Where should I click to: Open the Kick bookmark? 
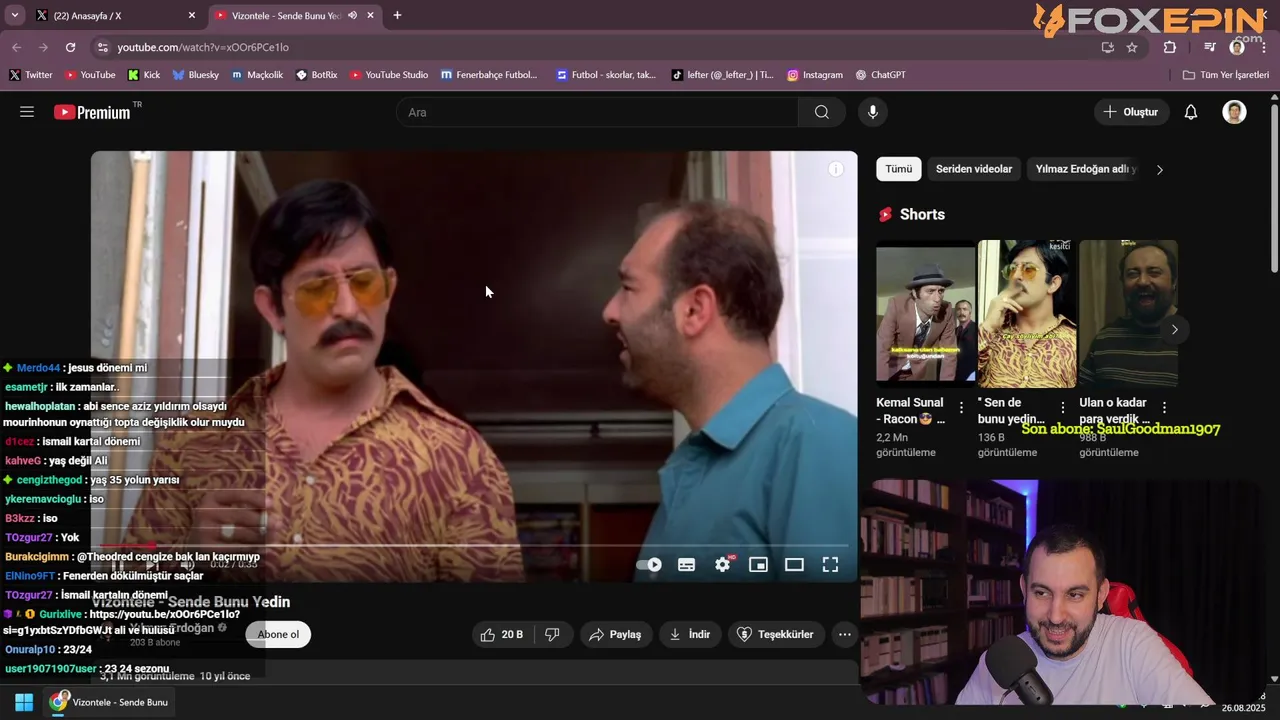[x=144, y=75]
